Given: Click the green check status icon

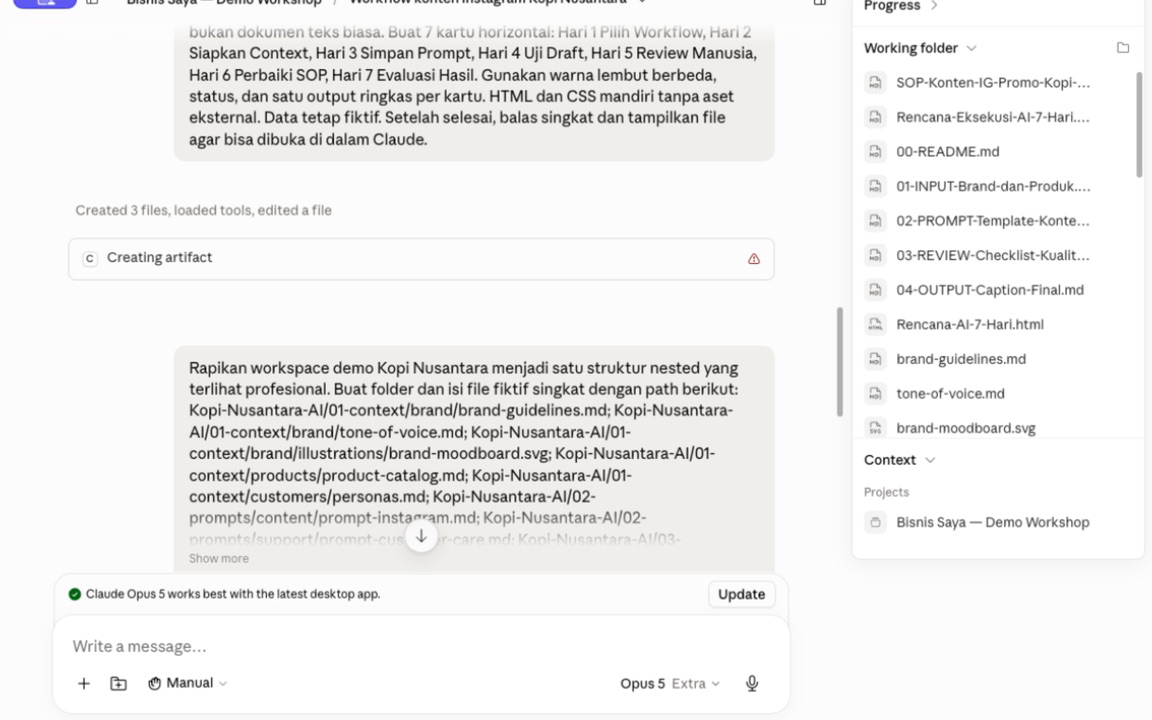Looking at the screenshot, I should tap(74, 594).
